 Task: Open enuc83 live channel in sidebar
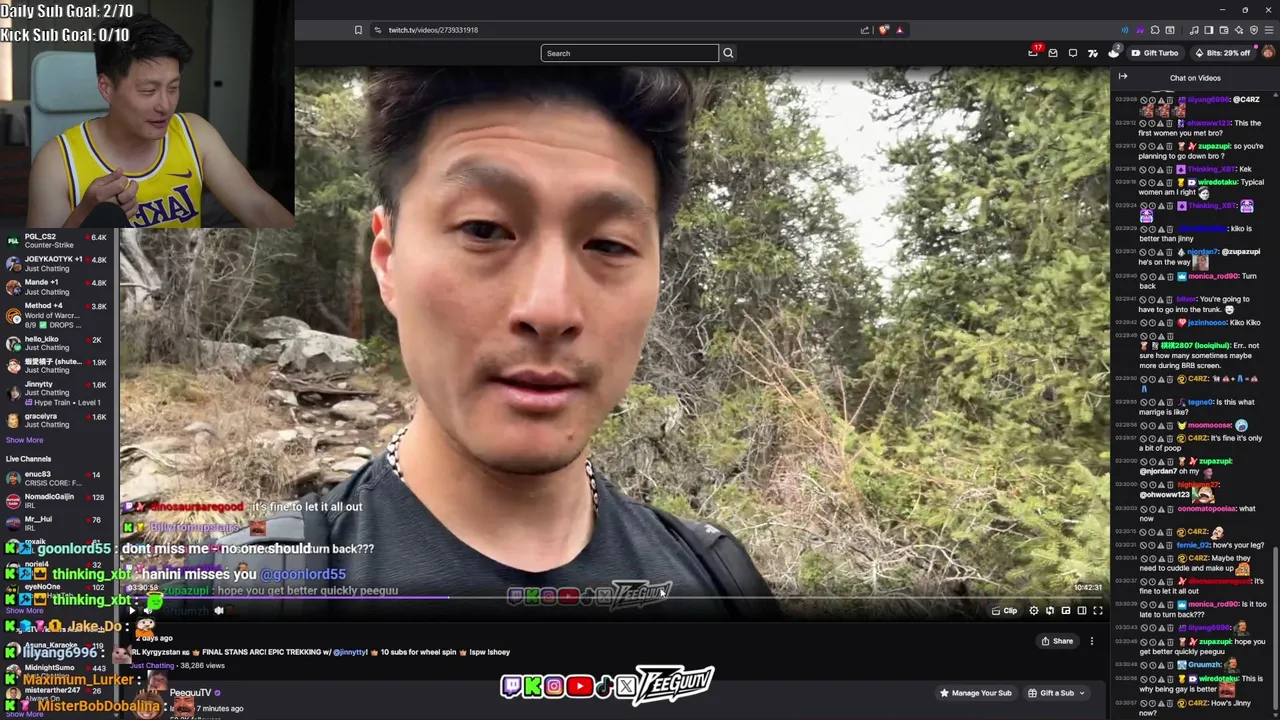(57, 478)
